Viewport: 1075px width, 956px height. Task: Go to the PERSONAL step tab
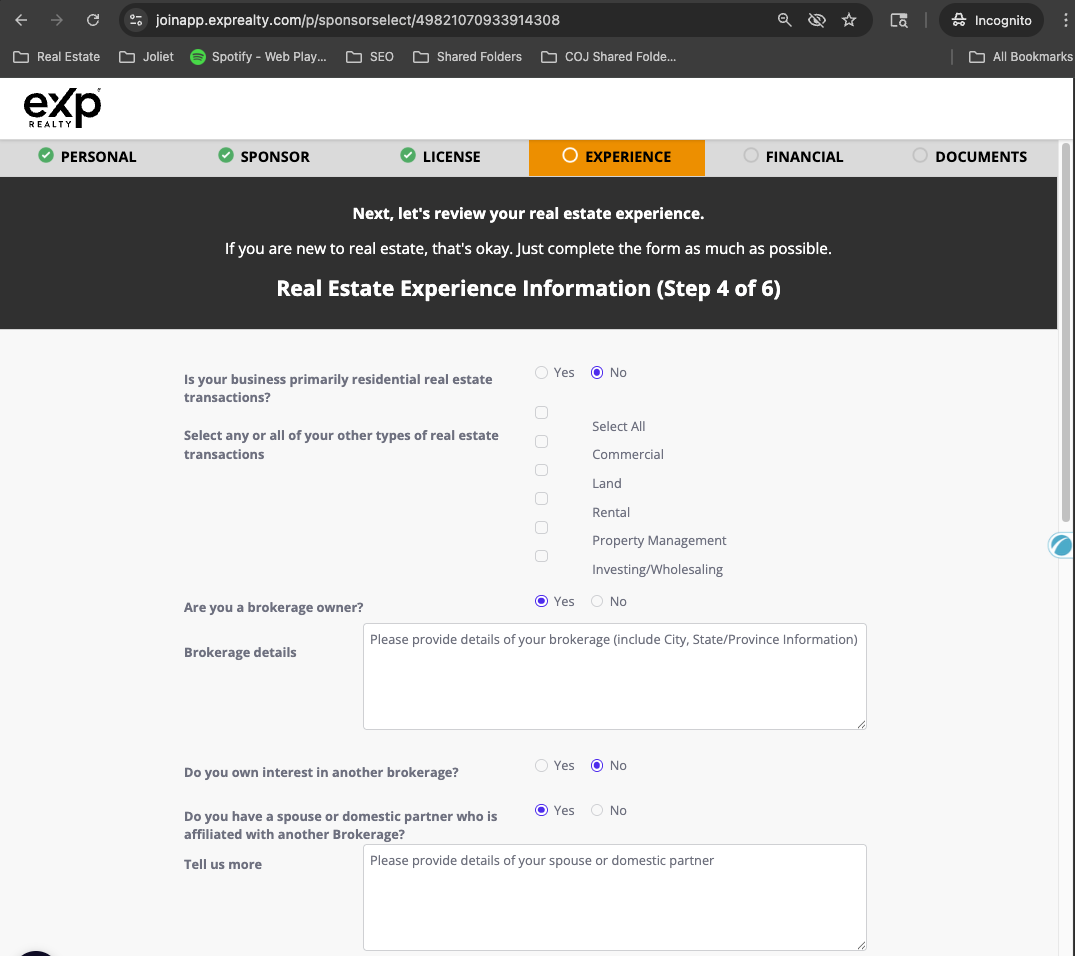pos(87,156)
